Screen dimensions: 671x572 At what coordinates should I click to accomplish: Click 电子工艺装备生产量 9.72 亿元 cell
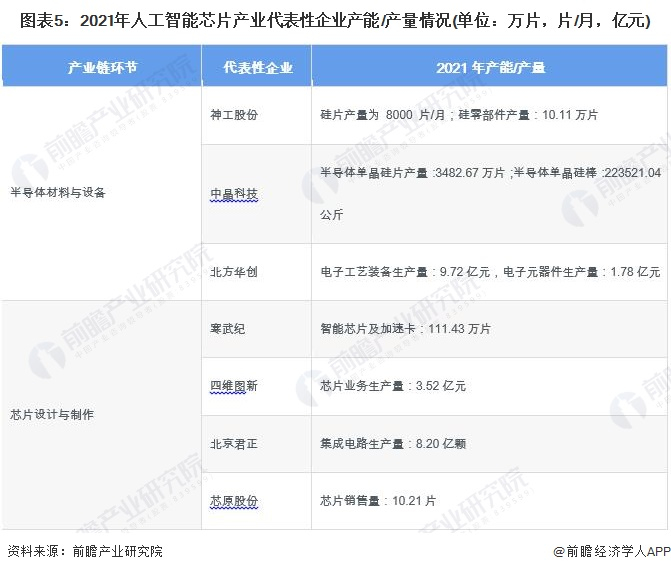click(490, 272)
